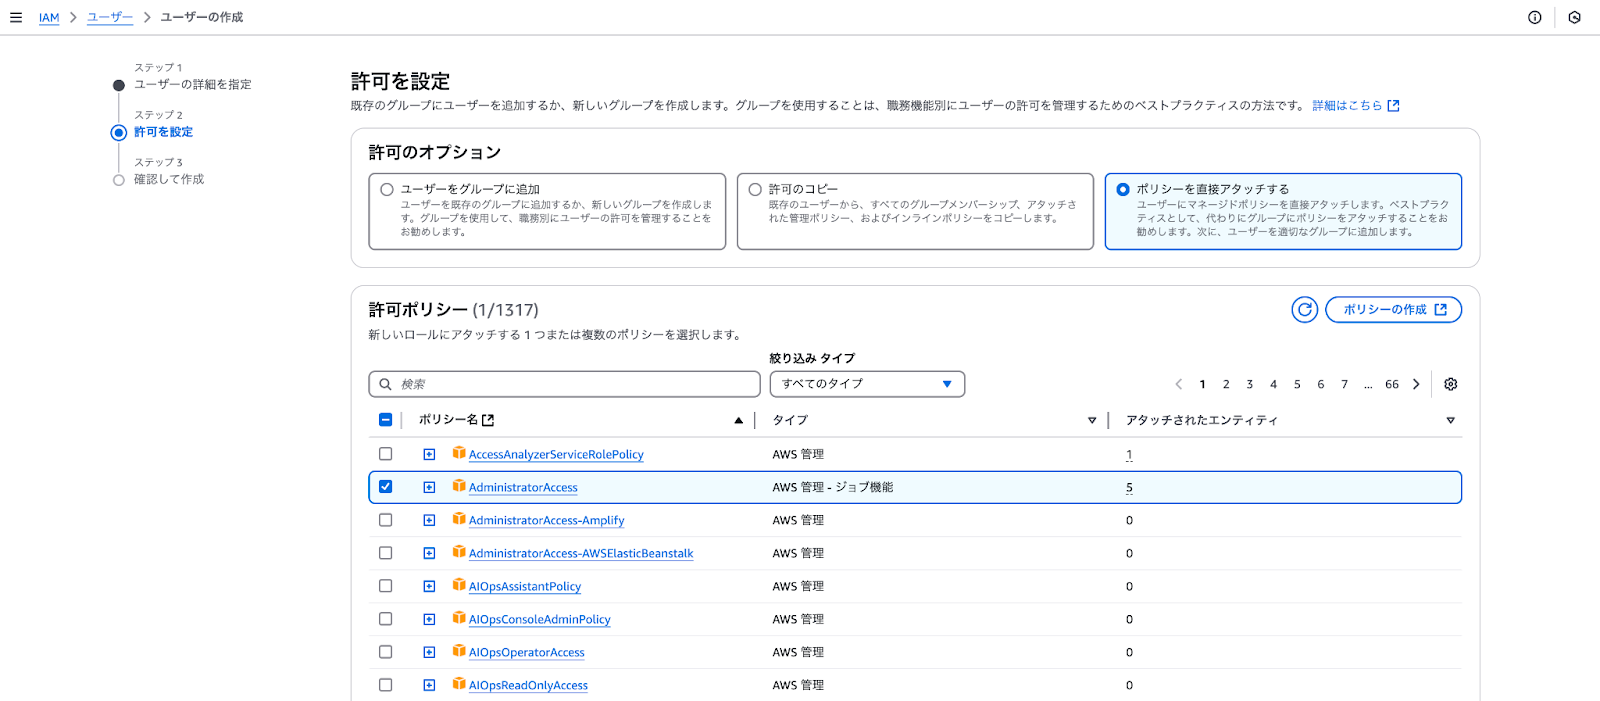Image resolution: width=1600 pixels, height=701 pixels.
Task: Go to IAM breadcrumb
Action: coord(49,18)
